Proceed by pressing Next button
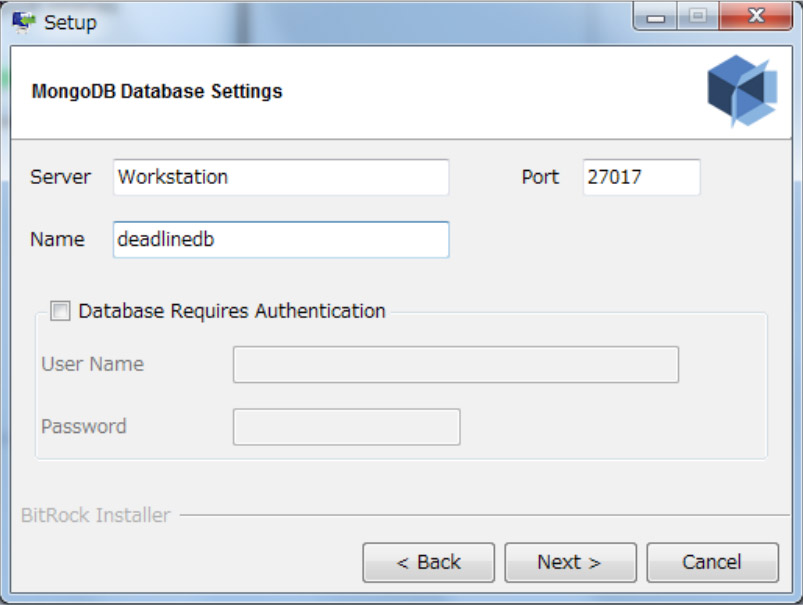Image resolution: width=803 pixels, height=605 pixels. point(570,562)
